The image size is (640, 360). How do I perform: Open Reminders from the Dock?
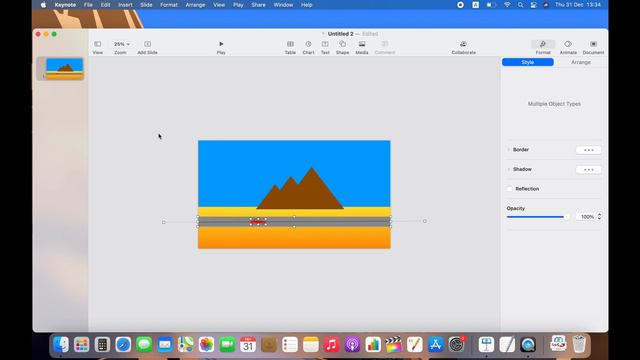click(x=289, y=344)
